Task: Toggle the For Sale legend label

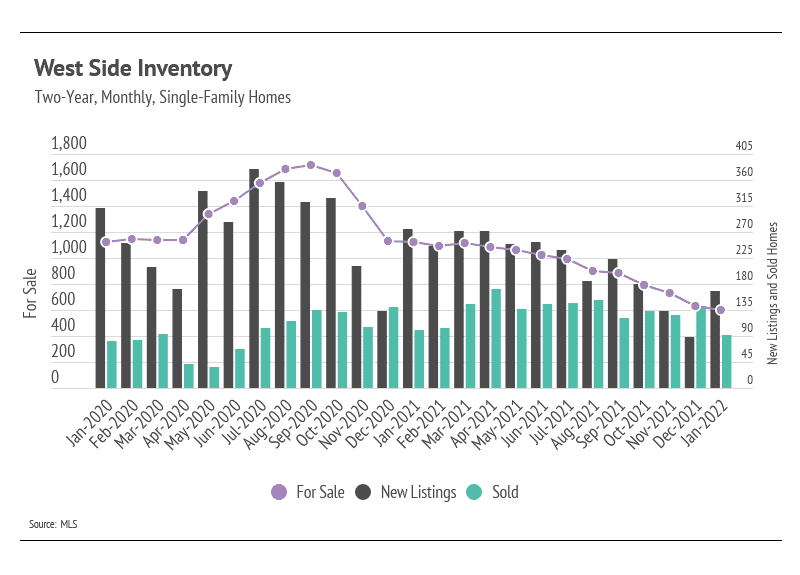Action: tap(320, 492)
